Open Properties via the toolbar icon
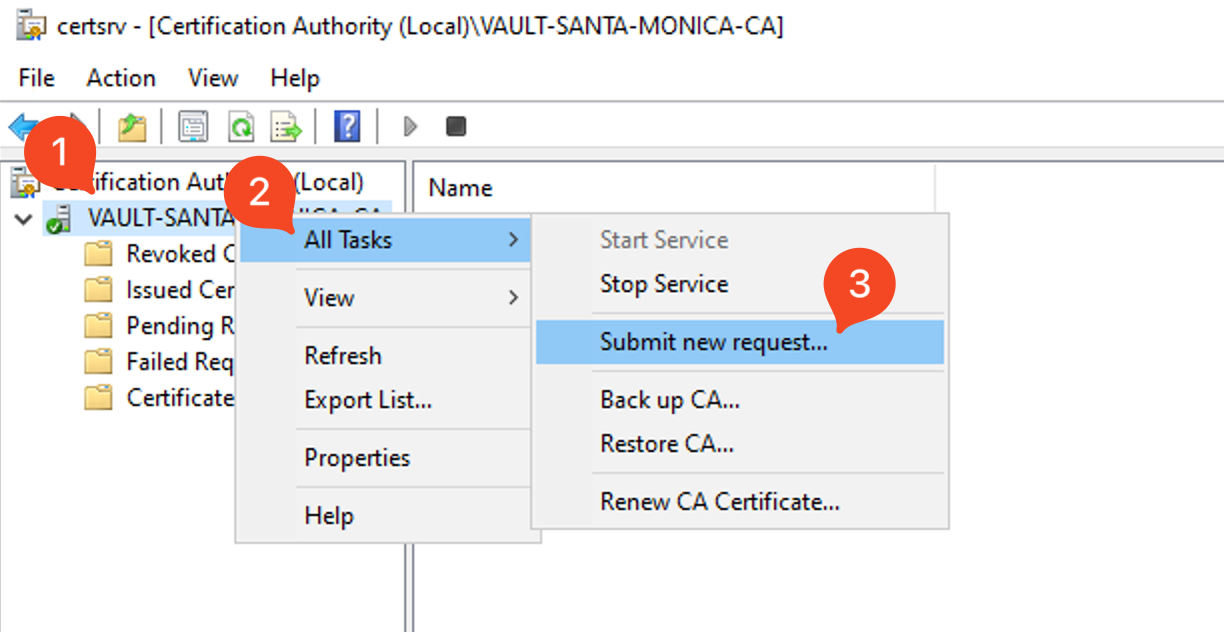Viewport: 1224px width, 632px height. click(x=193, y=127)
